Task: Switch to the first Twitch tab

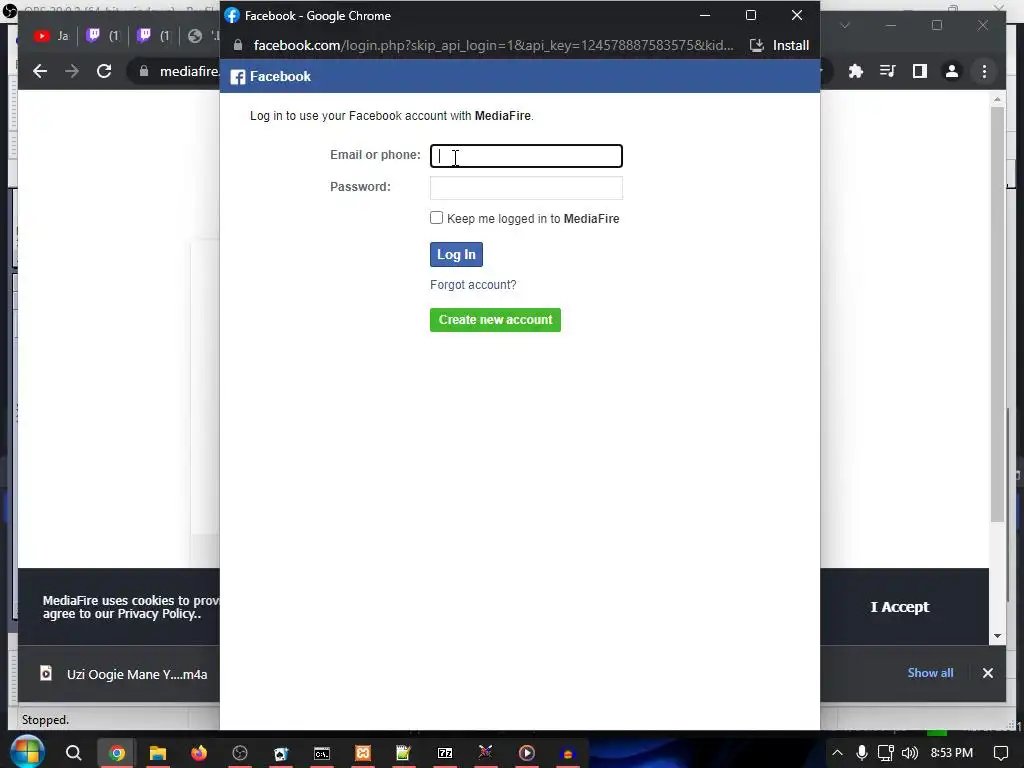Action: point(103,36)
